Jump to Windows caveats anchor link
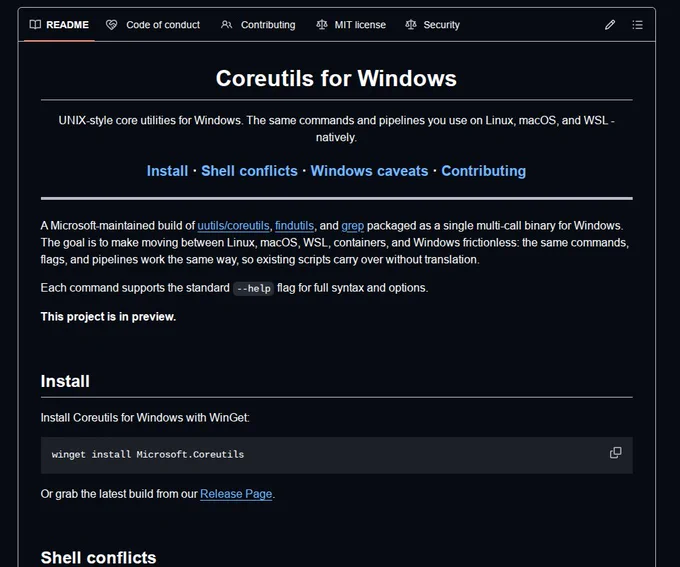The width and height of the screenshot is (680, 567). 369,171
